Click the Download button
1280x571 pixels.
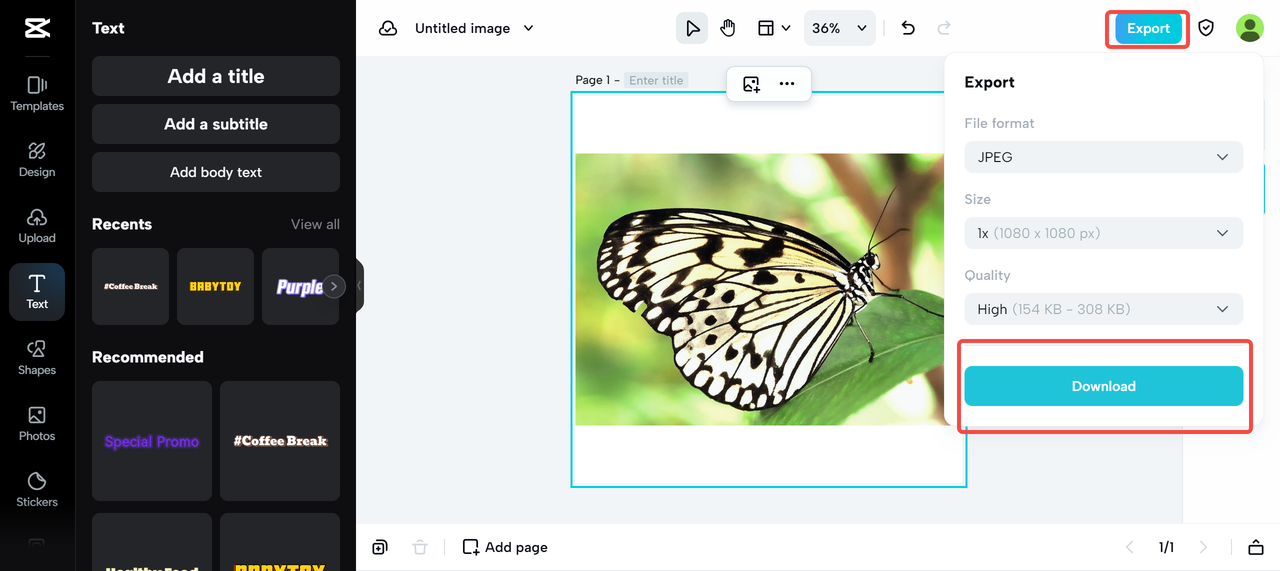tap(1104, 386)
